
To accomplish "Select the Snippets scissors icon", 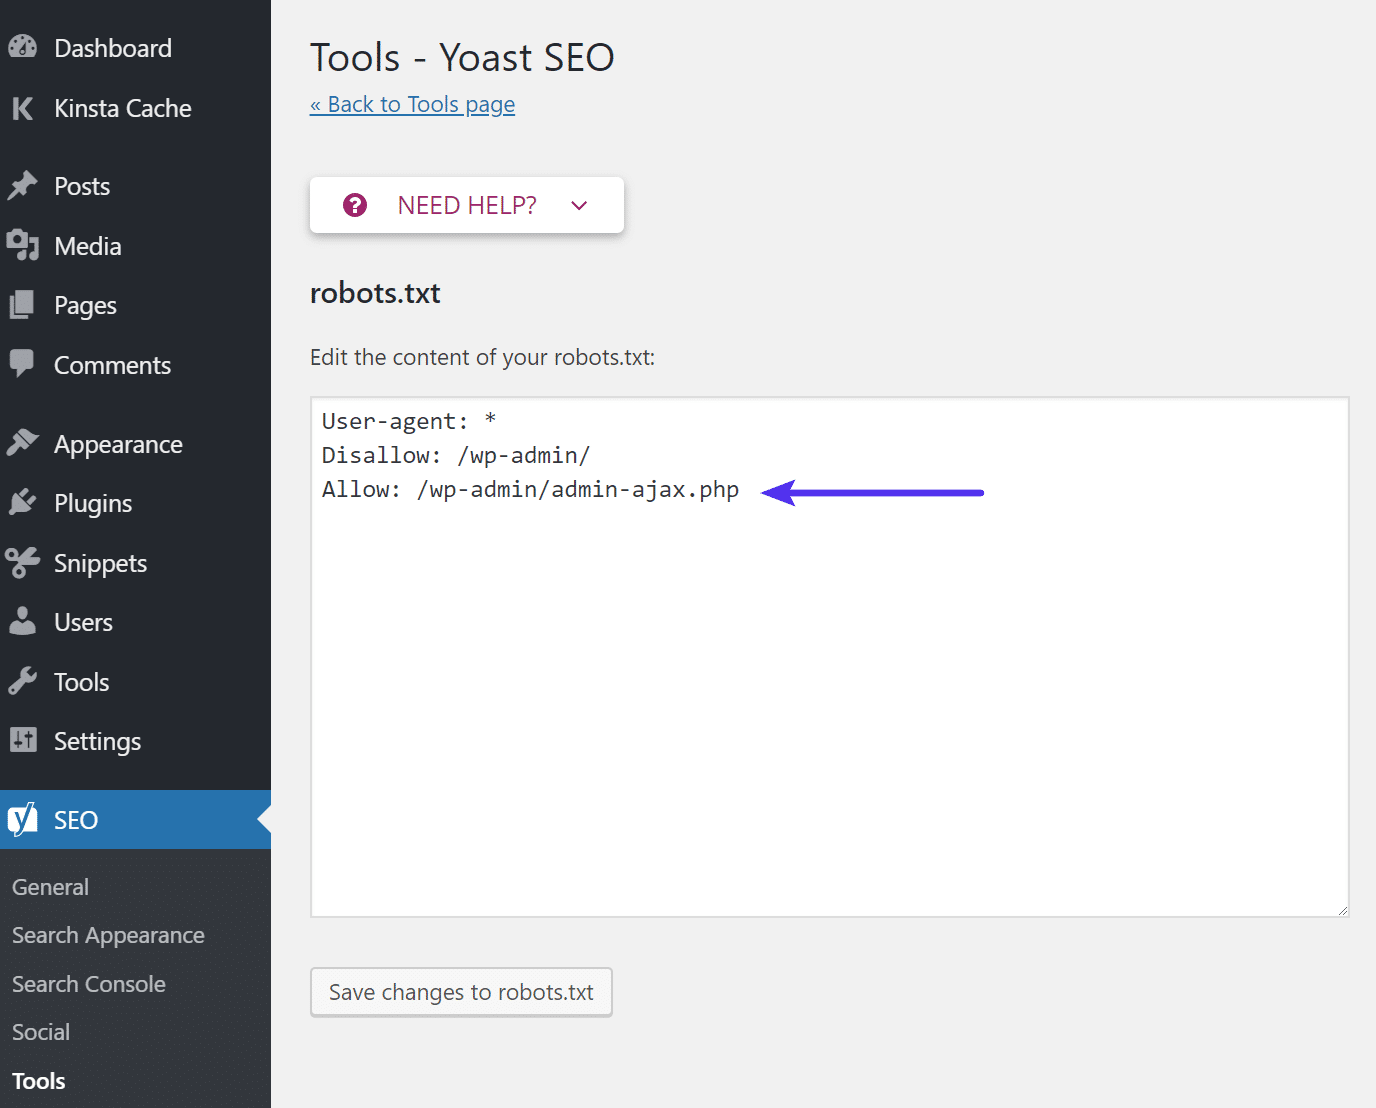I will (22, 562).
